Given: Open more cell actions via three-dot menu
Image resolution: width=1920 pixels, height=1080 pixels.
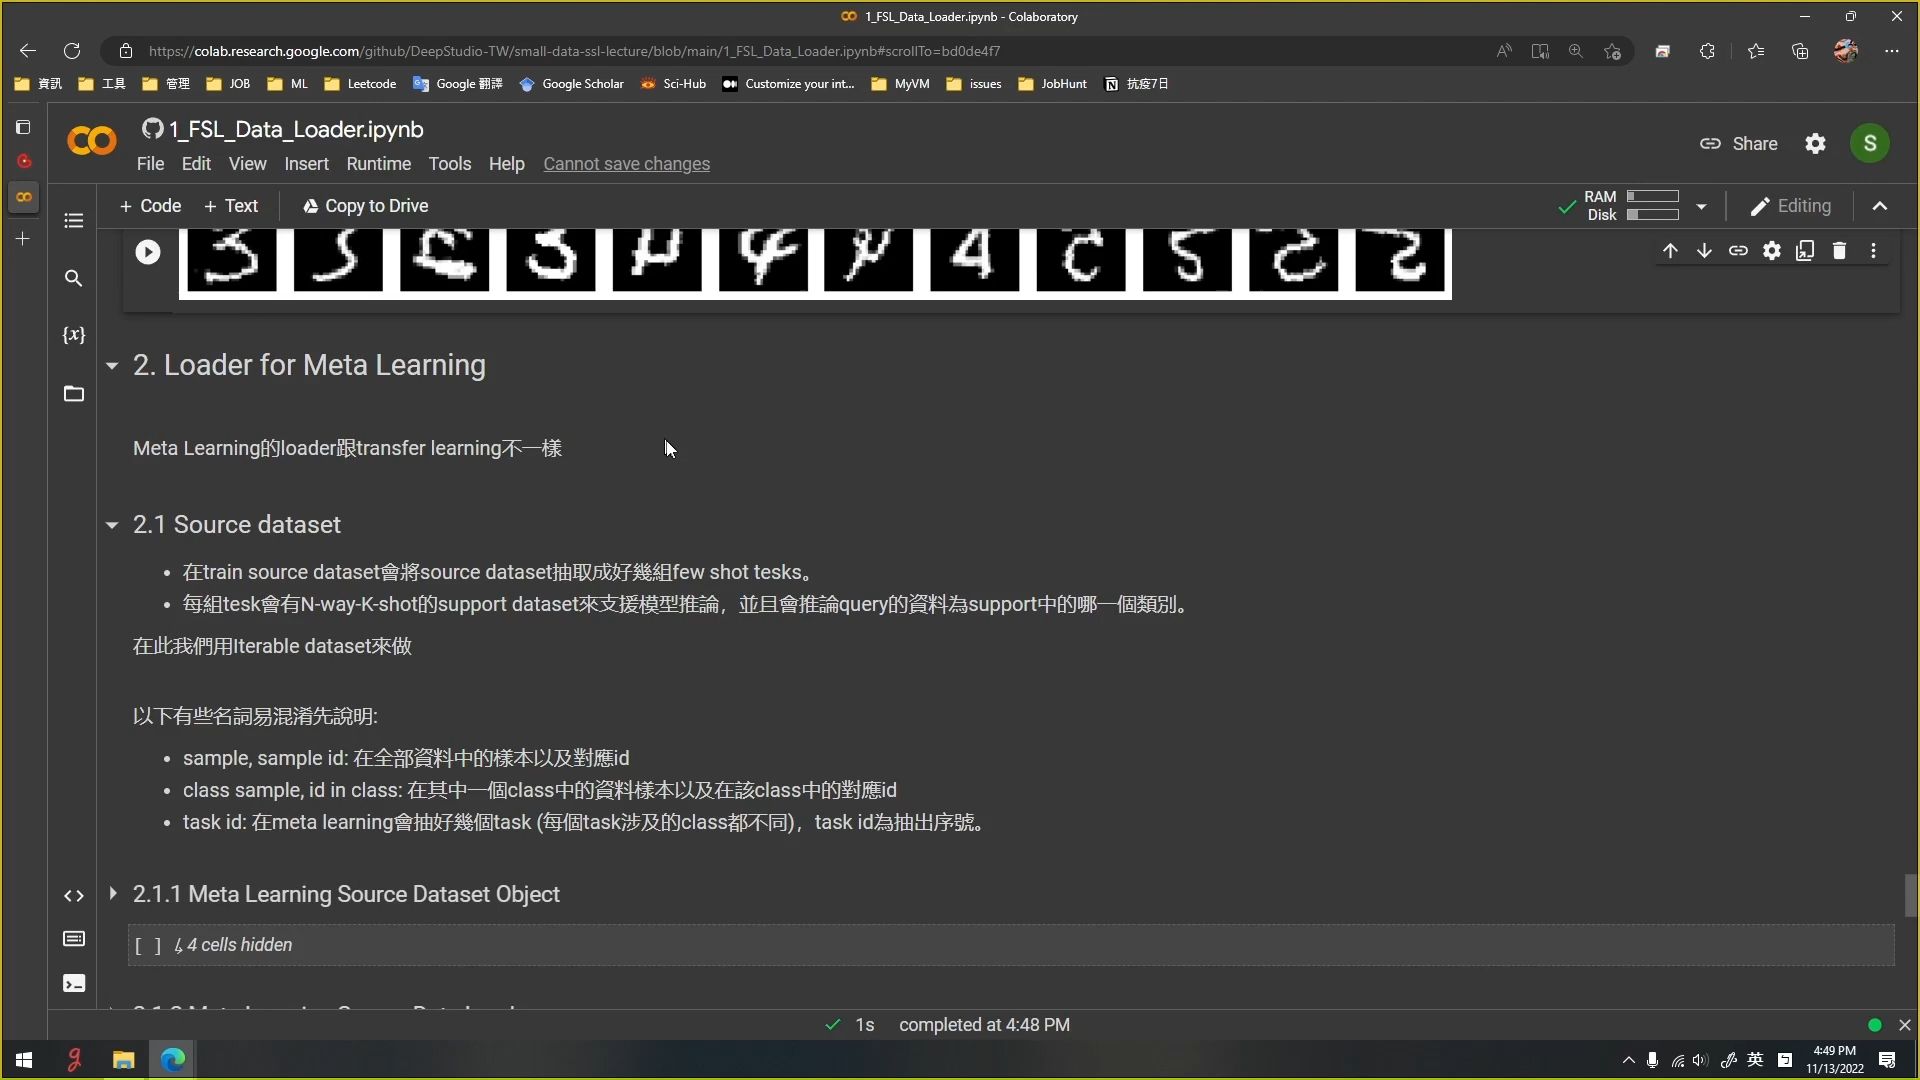Looking at the screenshot, I should 1874,250.
